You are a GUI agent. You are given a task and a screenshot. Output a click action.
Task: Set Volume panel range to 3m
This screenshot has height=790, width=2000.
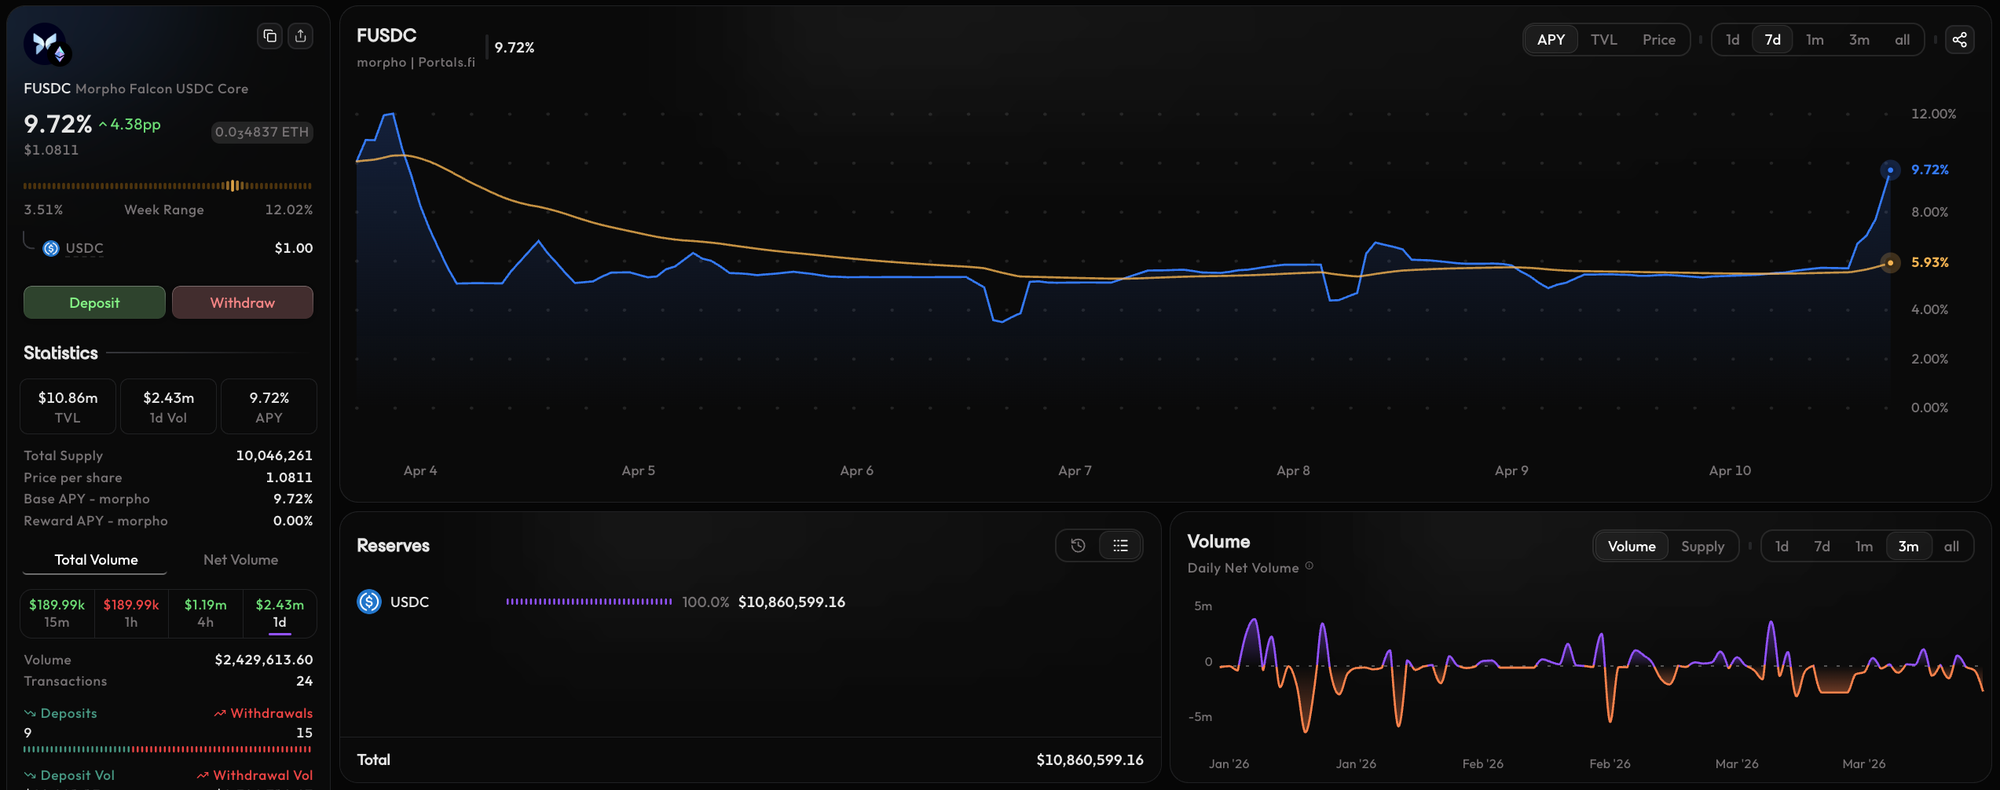pos(1909,546)
